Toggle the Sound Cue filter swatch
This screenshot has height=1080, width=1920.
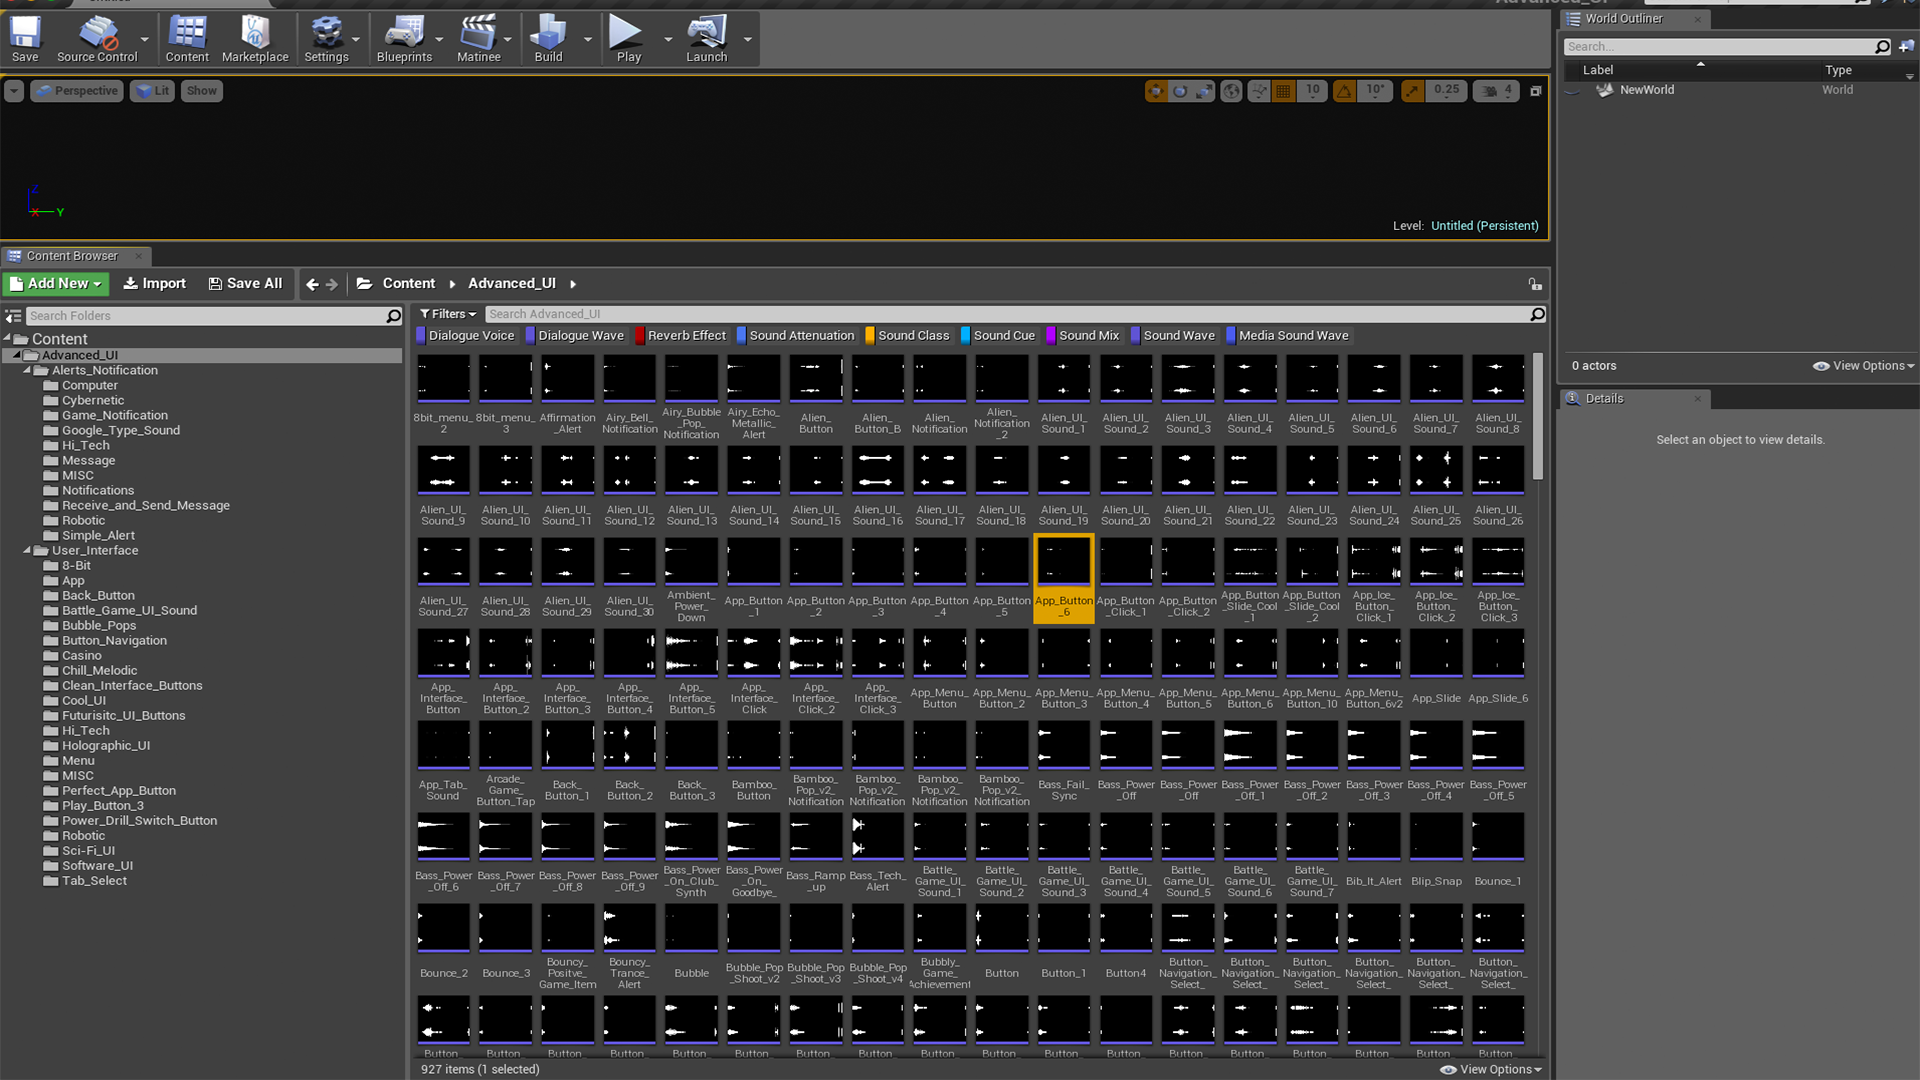coord(966,336)
